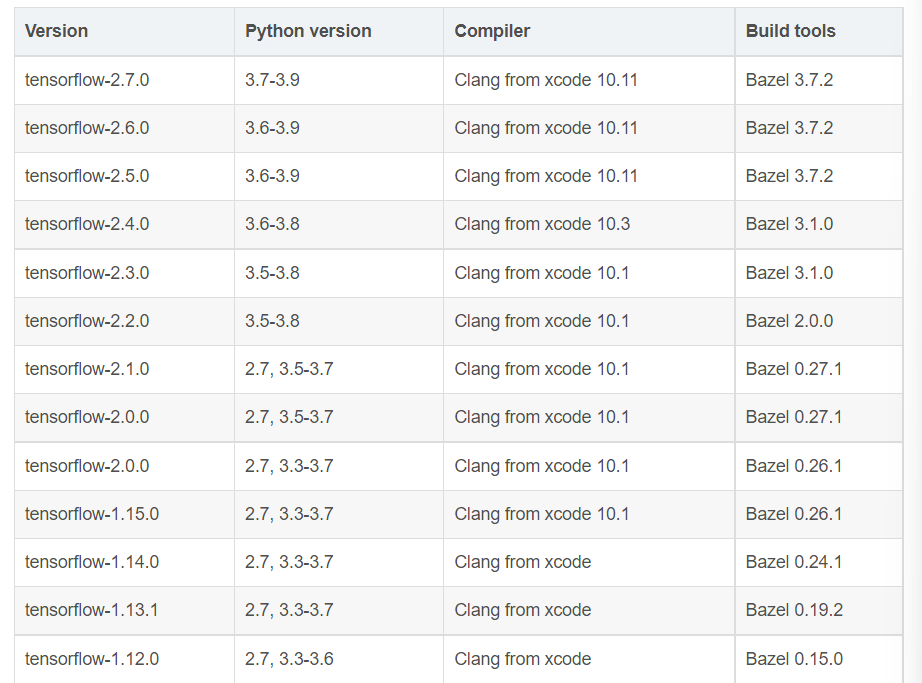Select the tensorflow-2.3.0 version cell
Image resolution: width=922 pixels, height=683 pixels.
(x=87, y=273)
